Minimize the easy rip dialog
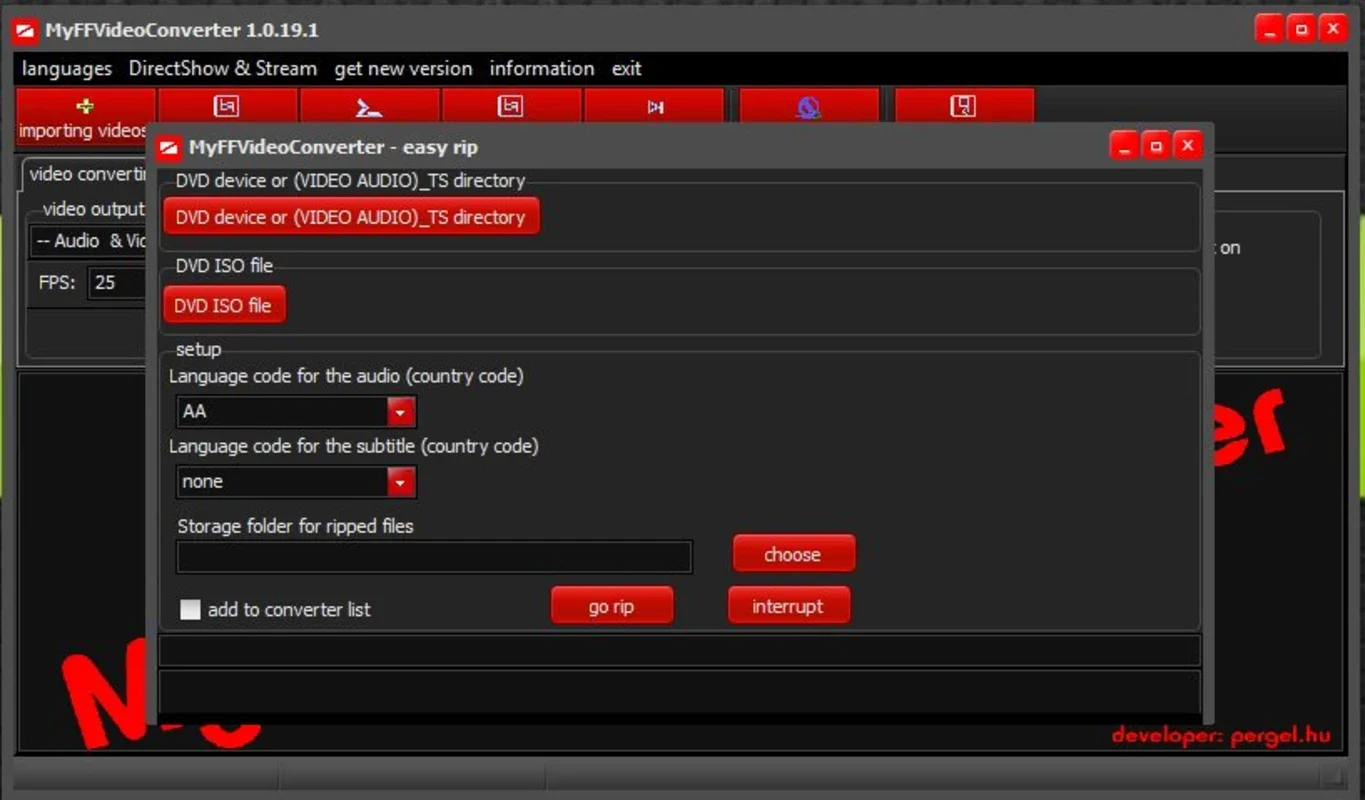 tap(1124, 147)
